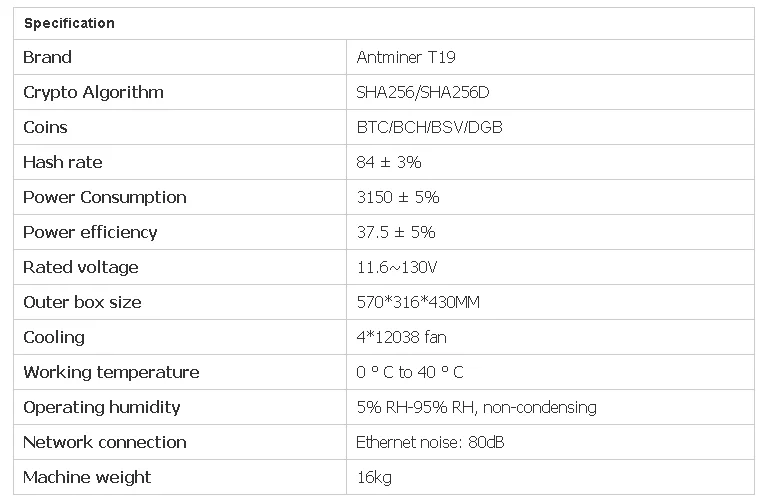Screen dimensions: 763x503
Task: Click the Brand row label
Action: coord(48,57)
